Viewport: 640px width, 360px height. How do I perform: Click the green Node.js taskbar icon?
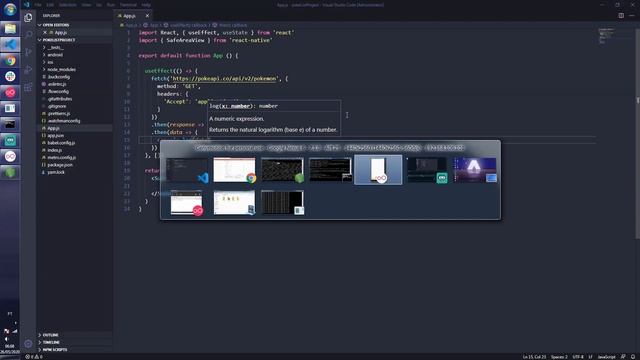pos(10,172)
